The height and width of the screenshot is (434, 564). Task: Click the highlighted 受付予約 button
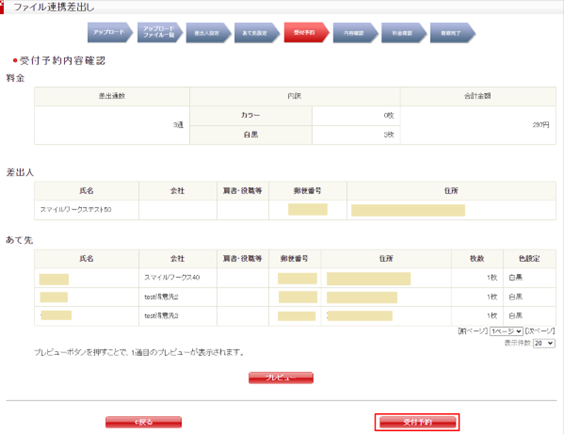[417, 422]
